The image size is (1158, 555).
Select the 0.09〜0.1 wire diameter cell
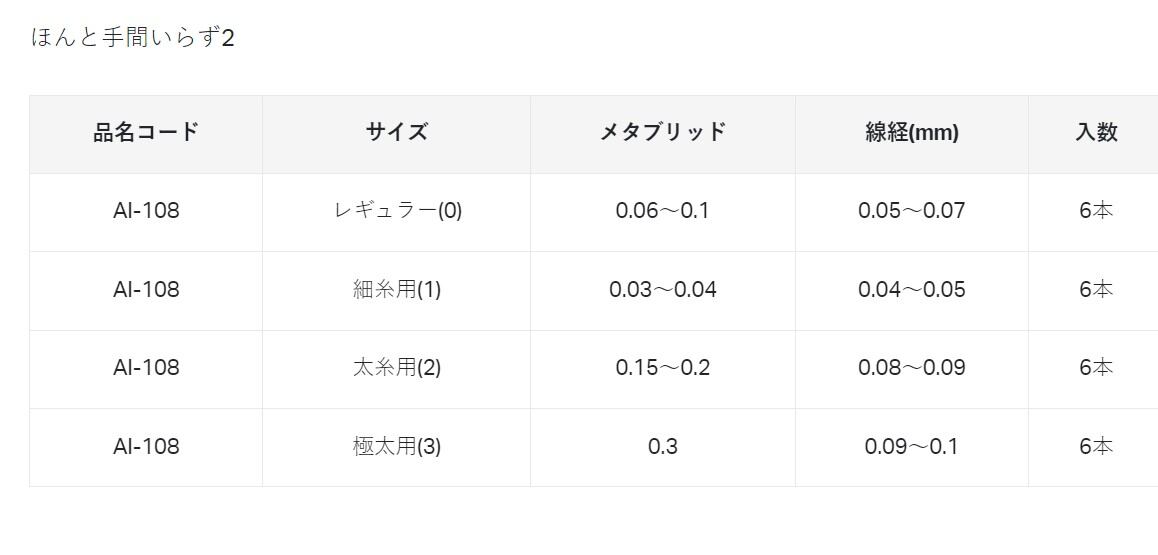pos(912,447)
